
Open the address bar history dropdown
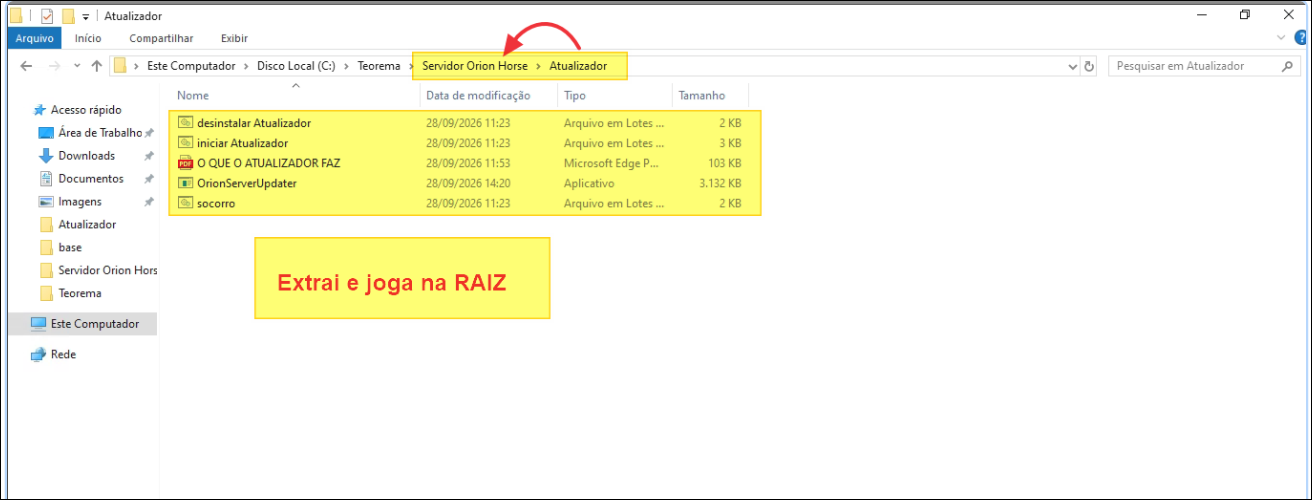(1073, 66)
